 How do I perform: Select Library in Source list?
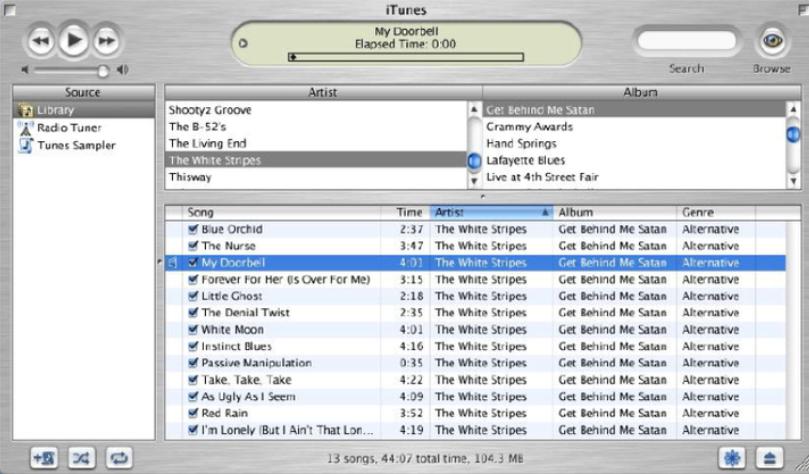(x=84, y=110)
